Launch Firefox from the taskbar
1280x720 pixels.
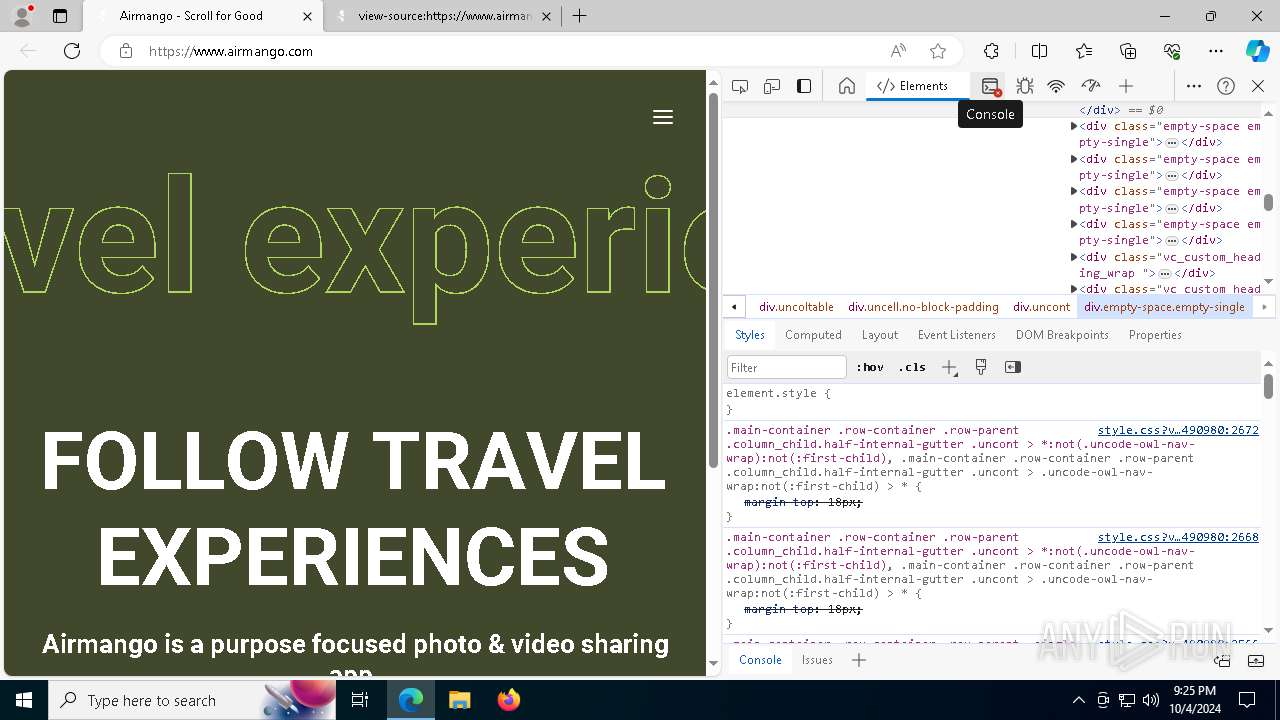point(509,700)
